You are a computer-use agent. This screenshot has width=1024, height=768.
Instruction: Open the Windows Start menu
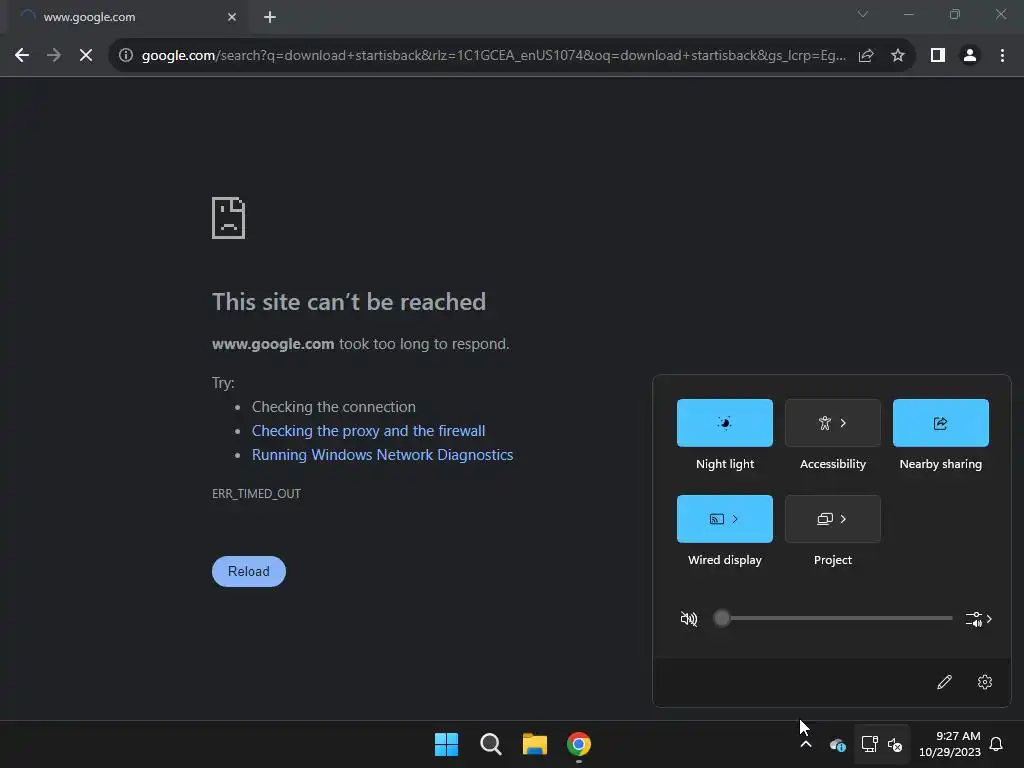[447, 744]
